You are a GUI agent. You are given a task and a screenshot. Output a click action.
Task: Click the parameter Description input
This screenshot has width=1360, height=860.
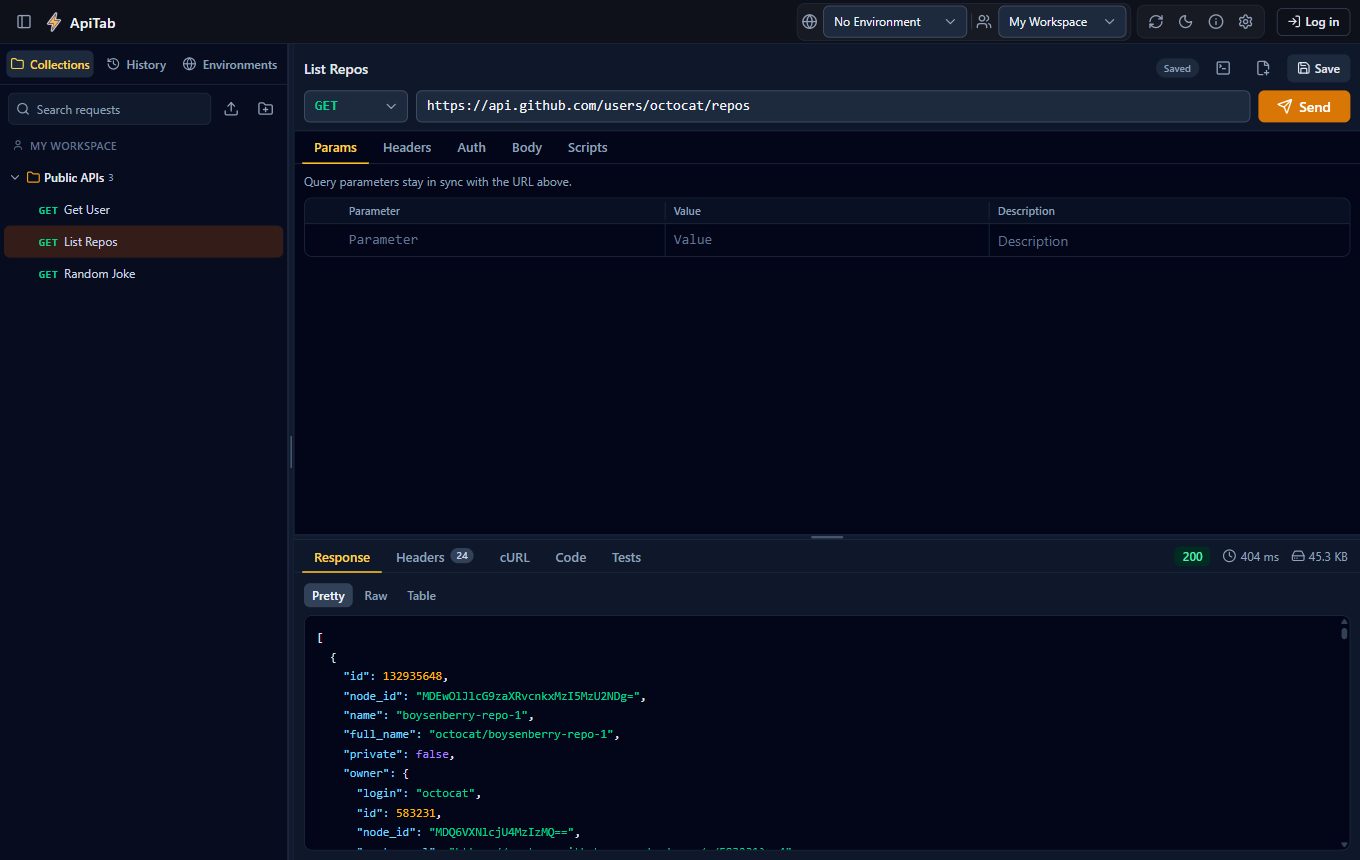pyautogui.click(x=1169, y=241)
